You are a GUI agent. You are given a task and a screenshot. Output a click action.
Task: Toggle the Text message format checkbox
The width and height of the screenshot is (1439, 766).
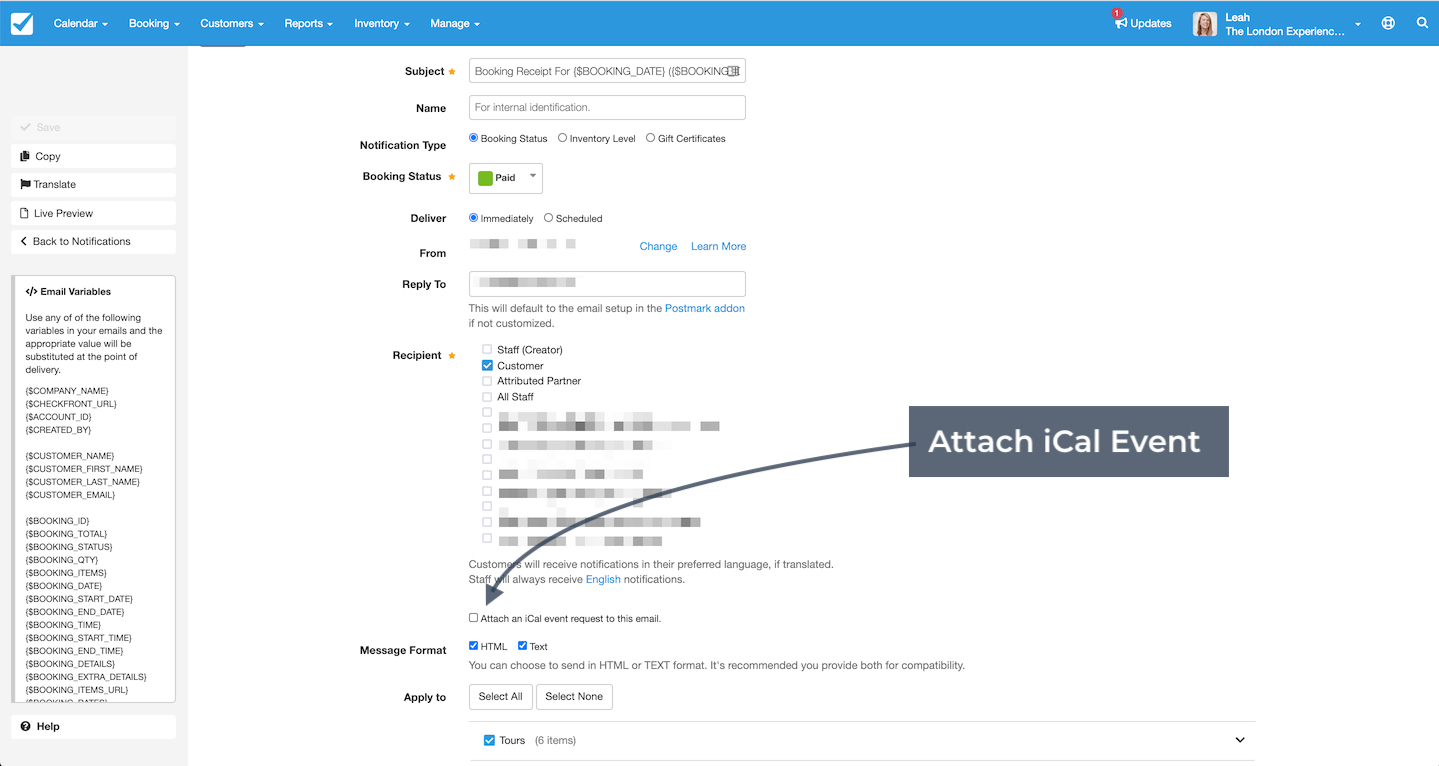point(522,646)
